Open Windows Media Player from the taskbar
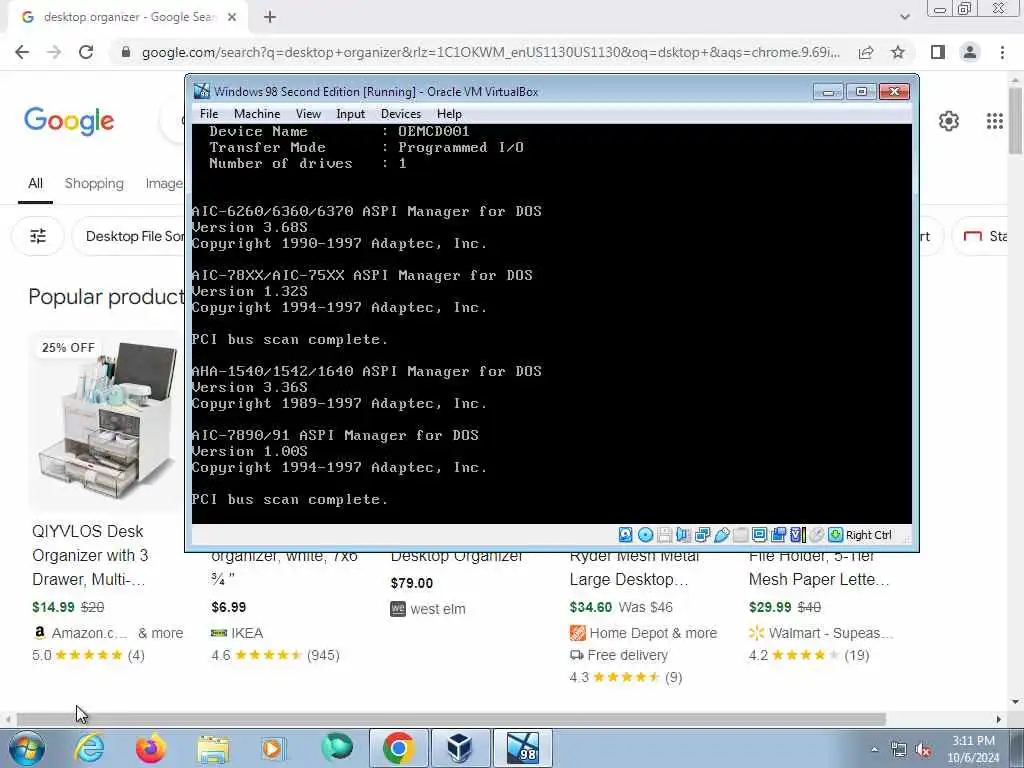Screen dimensions: 1024x768 point(274,748)
